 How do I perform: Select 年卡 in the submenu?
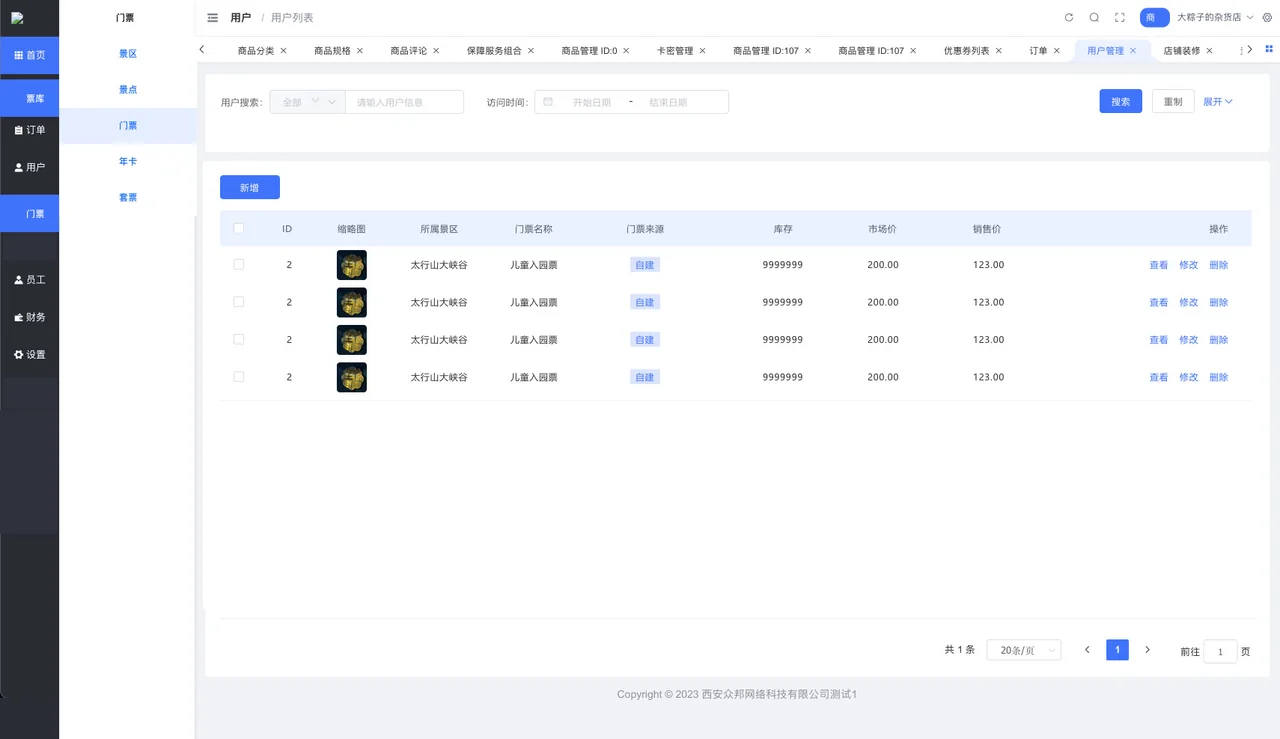(x=128, y=161)
